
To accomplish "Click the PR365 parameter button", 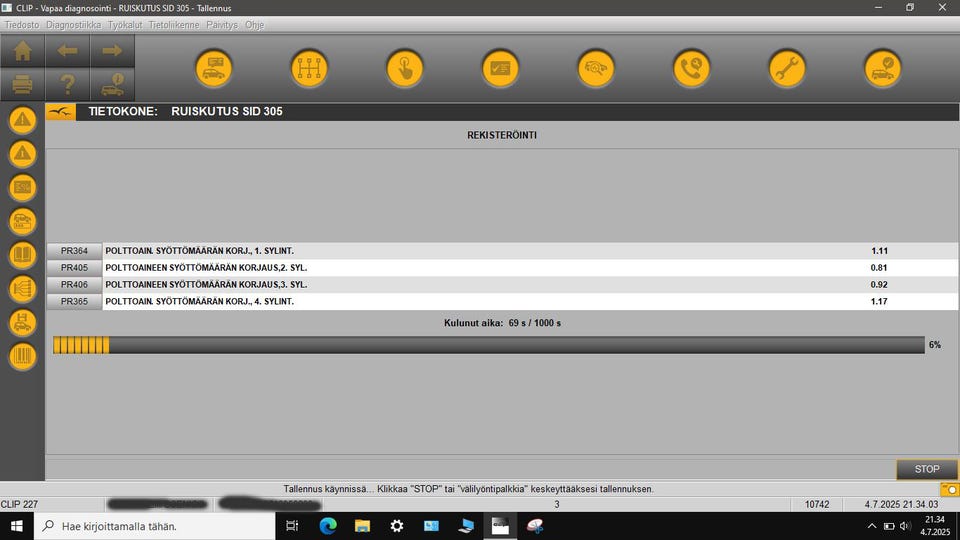I will click(74, 301).
